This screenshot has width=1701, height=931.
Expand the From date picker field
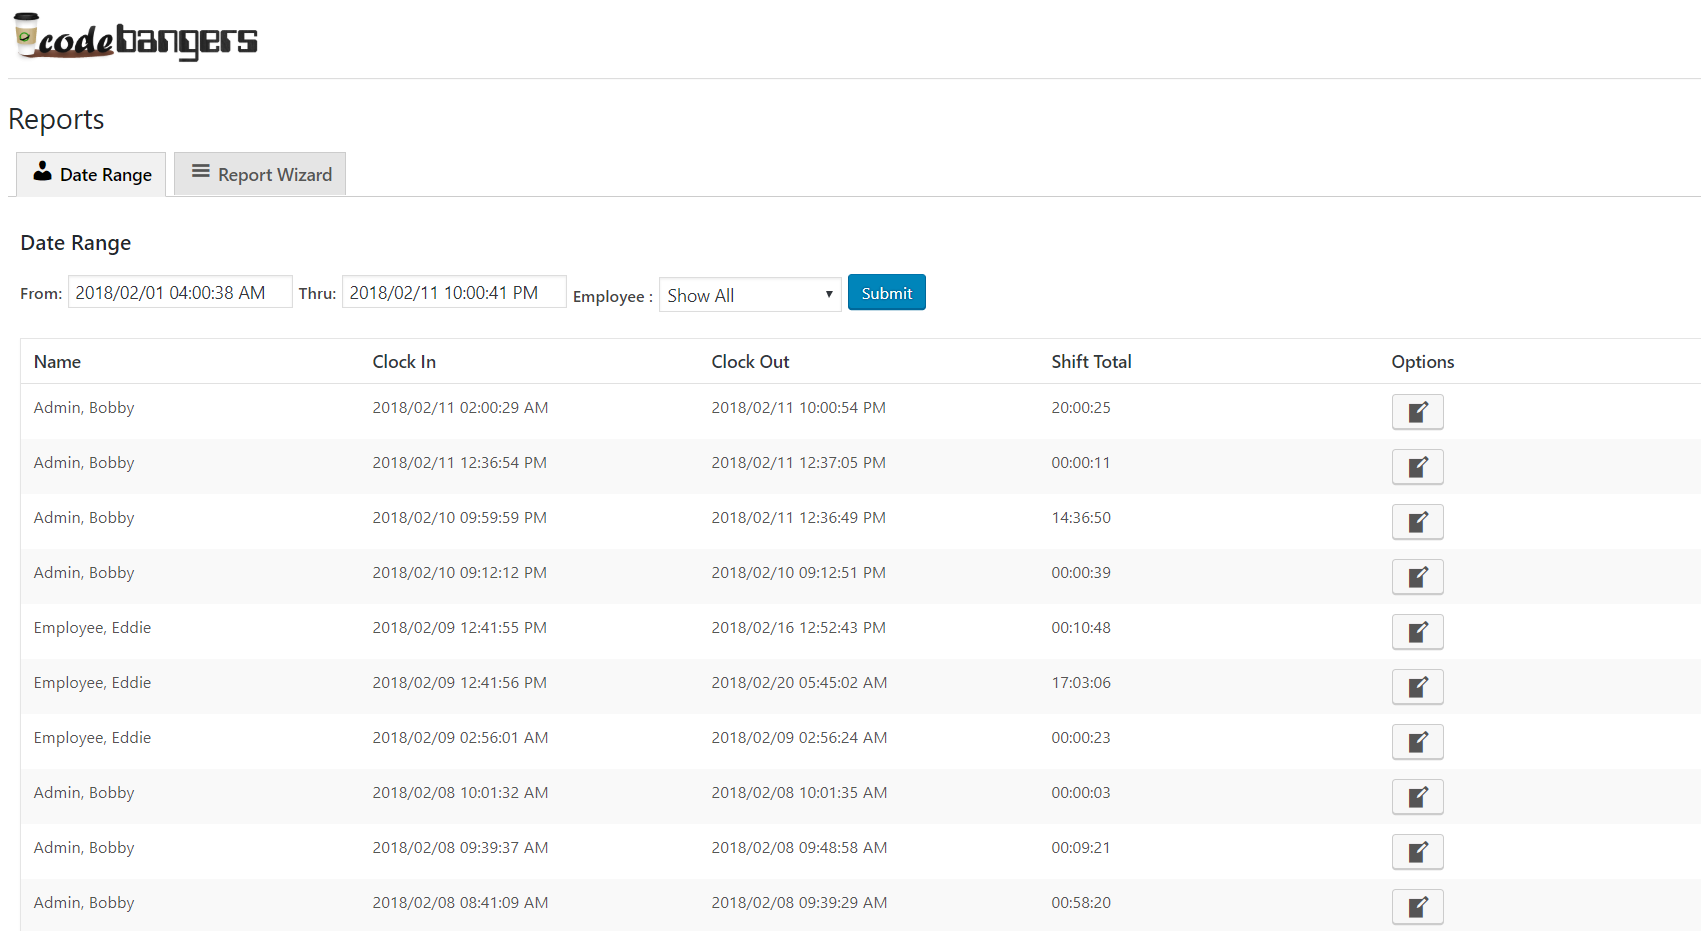(x=180, y=291)
